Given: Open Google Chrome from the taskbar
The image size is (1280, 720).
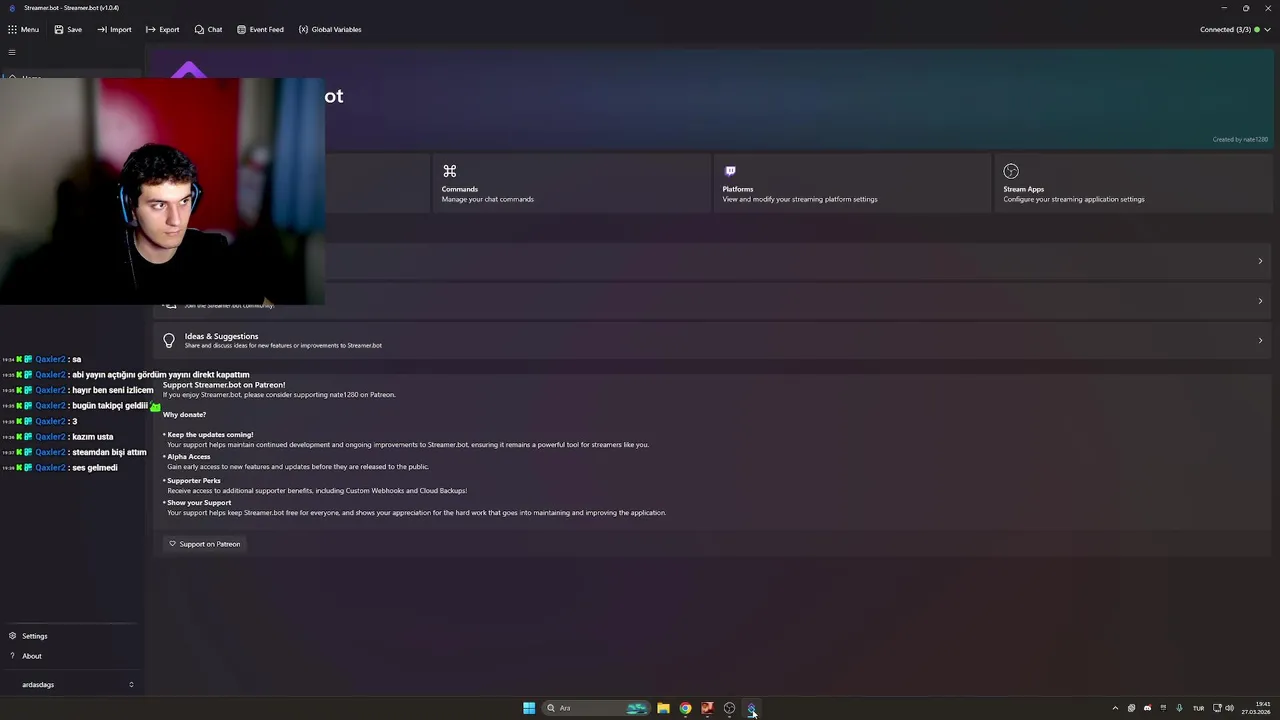Looking at the screenshot, I should (685, 708).
